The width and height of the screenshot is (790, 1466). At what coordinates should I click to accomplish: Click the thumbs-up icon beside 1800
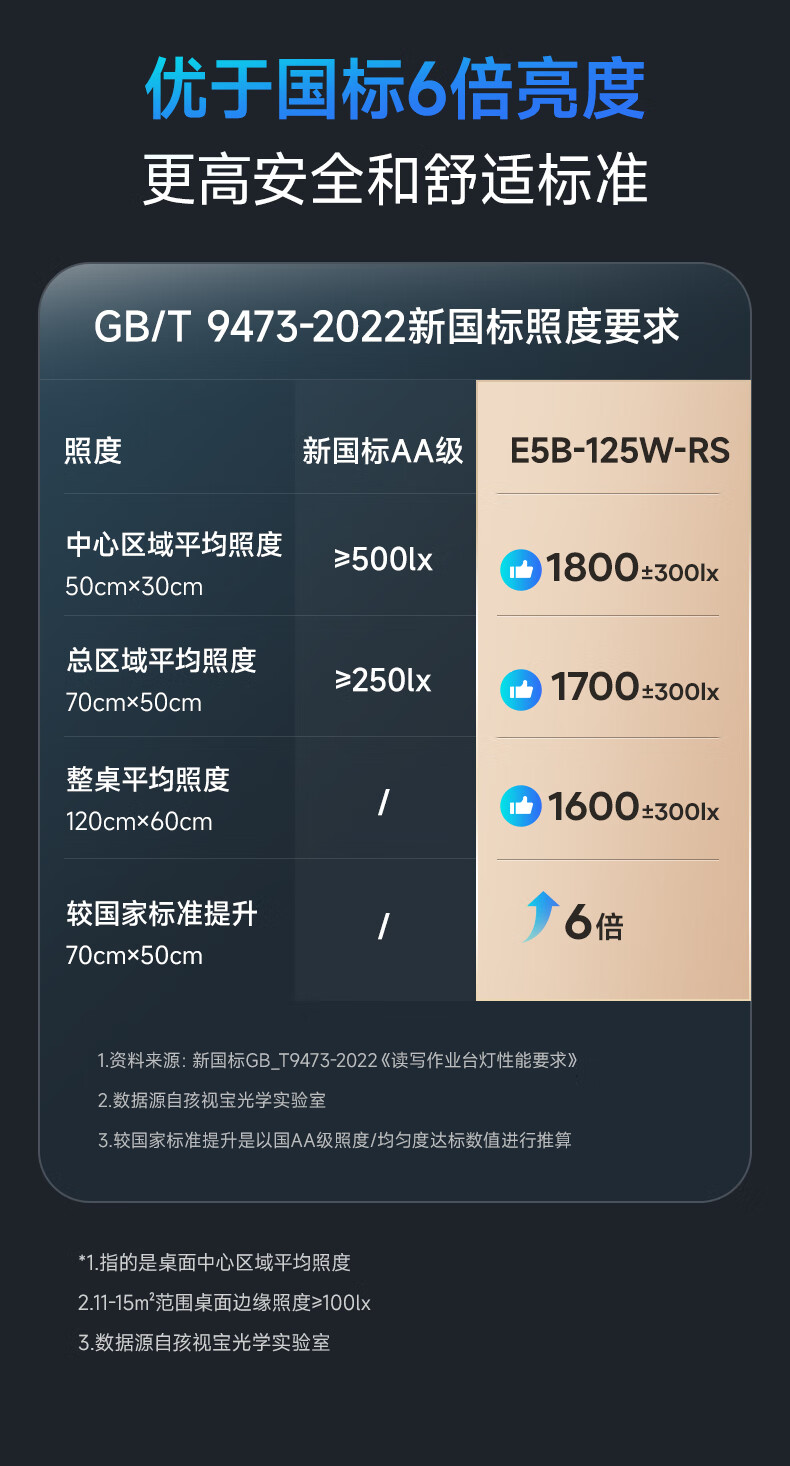point(520,570)
